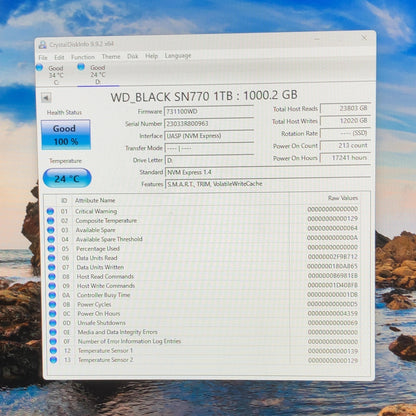416x416 pixels.
Task: Click the previous disk arrow button
Action: coord(46,98)
